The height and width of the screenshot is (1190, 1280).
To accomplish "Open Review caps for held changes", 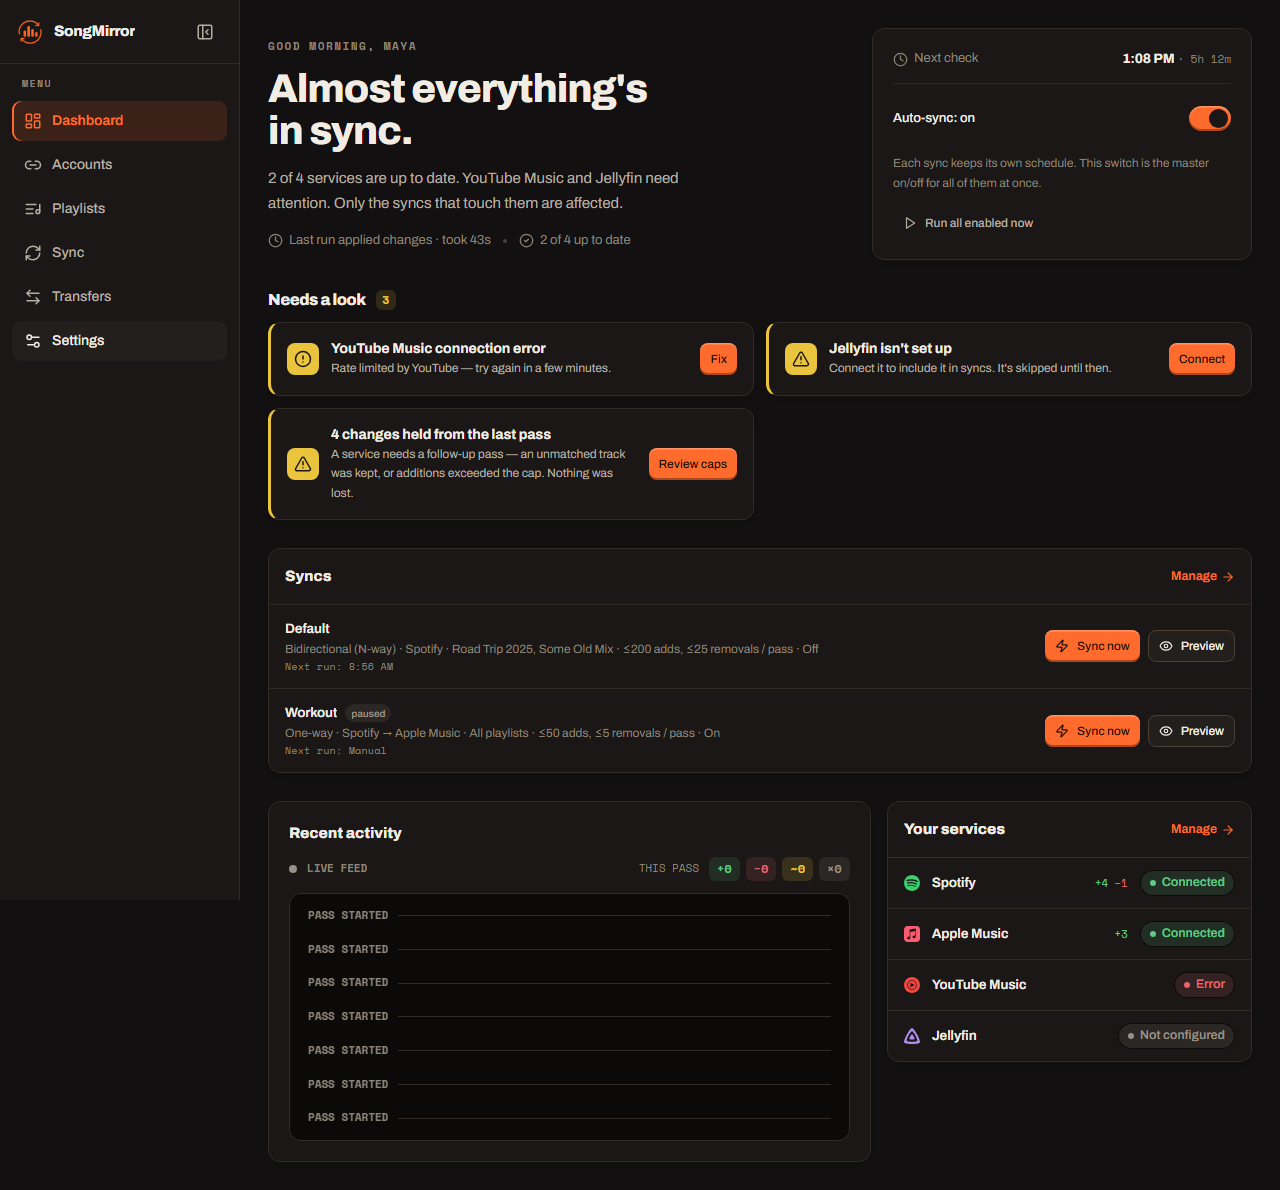I will (x=693, y=464).
